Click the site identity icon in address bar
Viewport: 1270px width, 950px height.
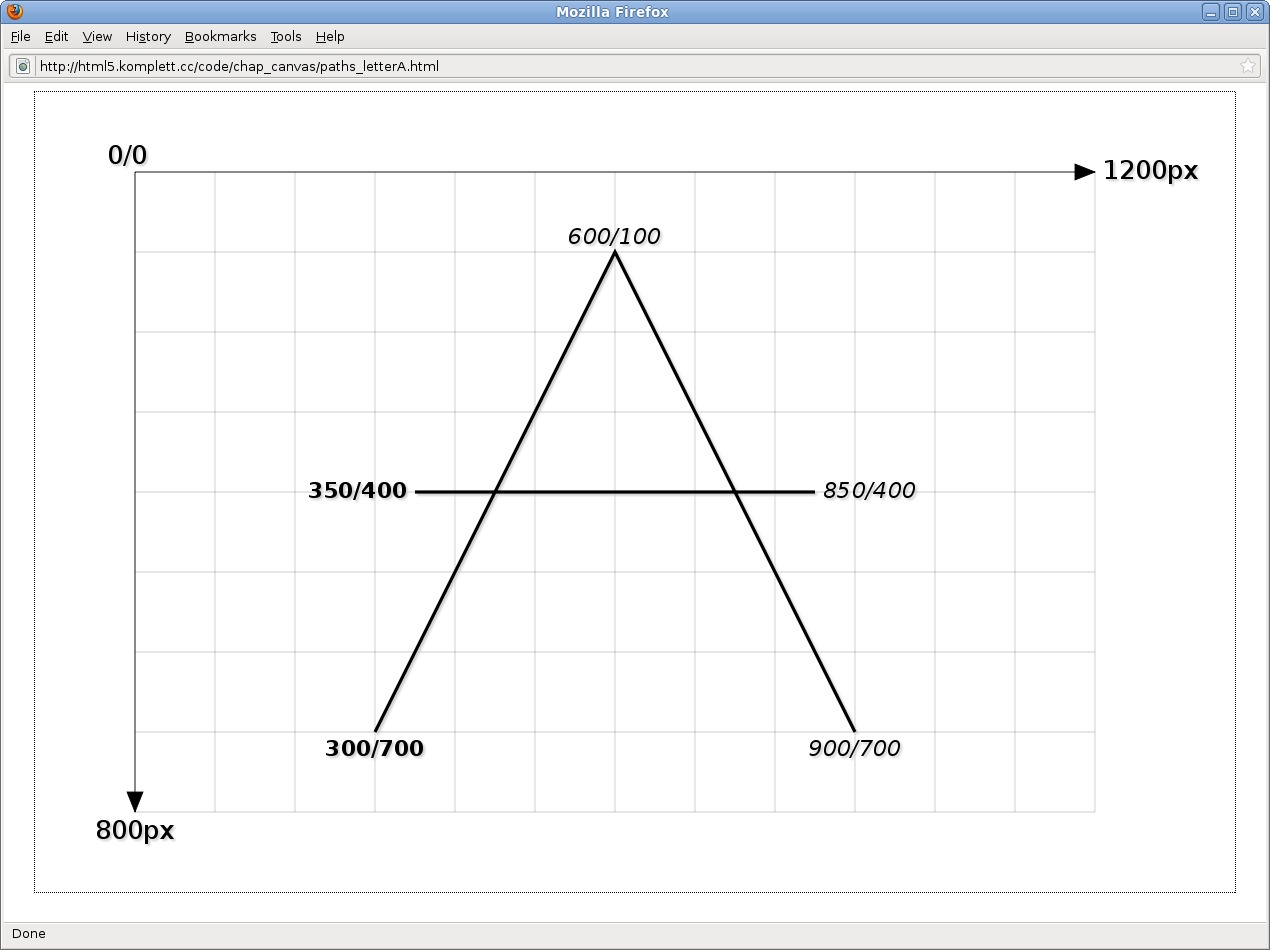coord(23,66)
